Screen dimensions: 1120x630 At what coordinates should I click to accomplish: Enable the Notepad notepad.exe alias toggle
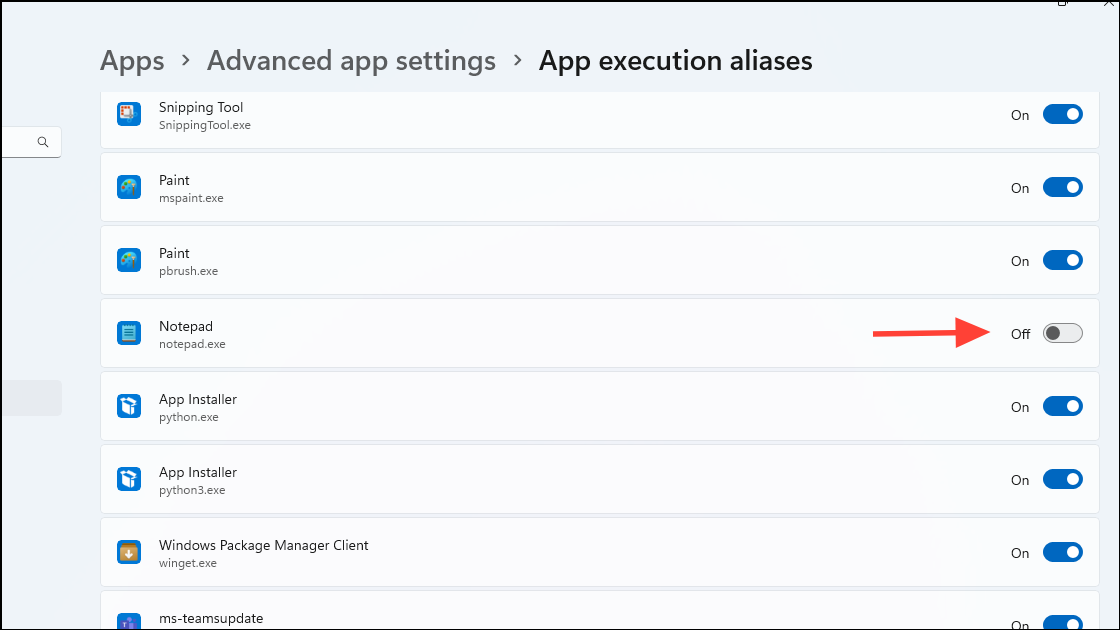coord(1062,334)
